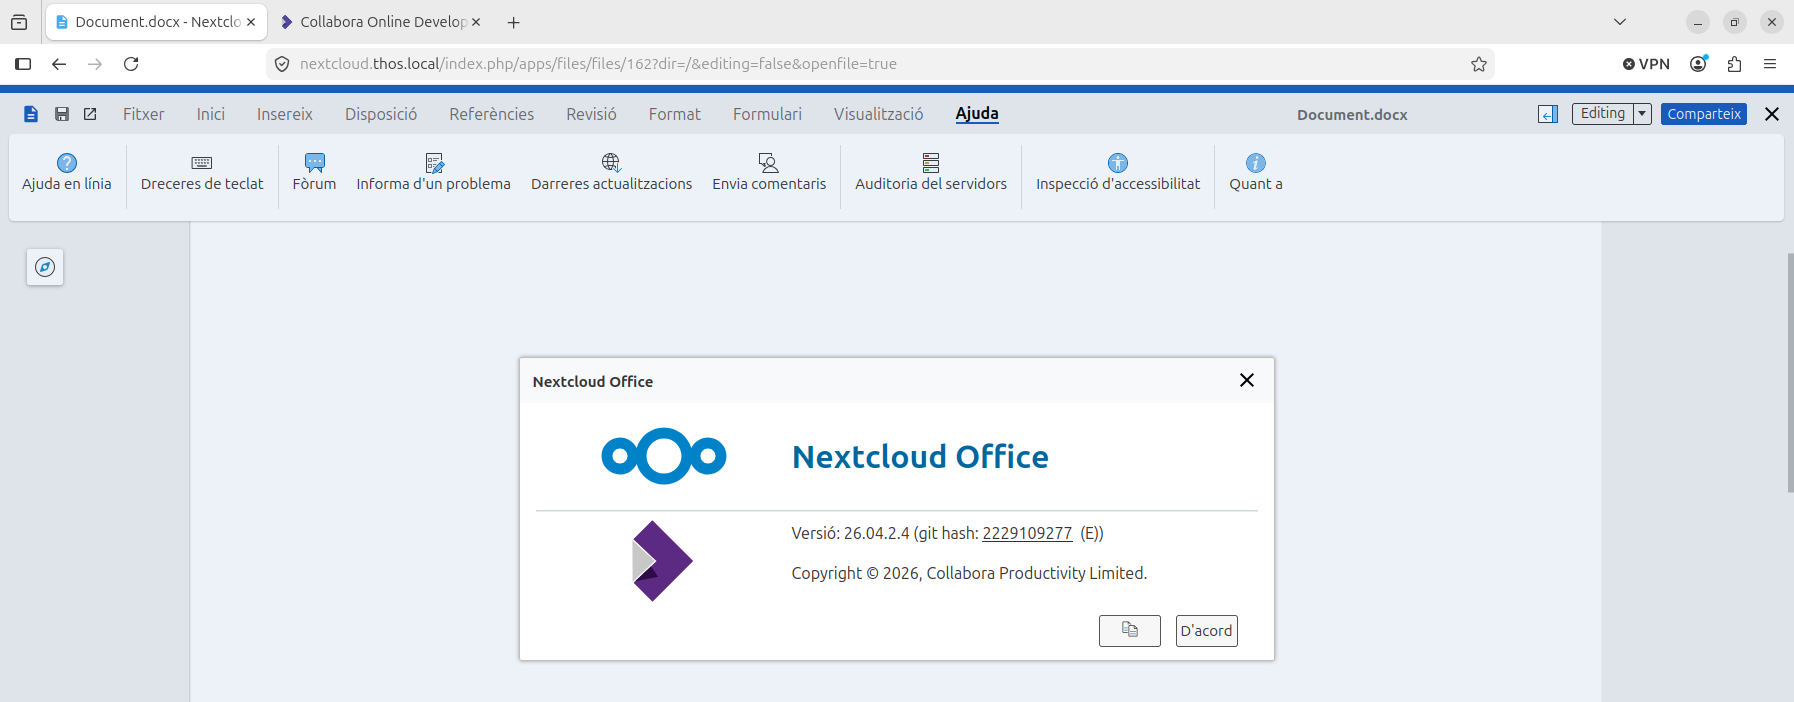Open Ajuda en línia help

pyautogui.click(x=67, y=173)
